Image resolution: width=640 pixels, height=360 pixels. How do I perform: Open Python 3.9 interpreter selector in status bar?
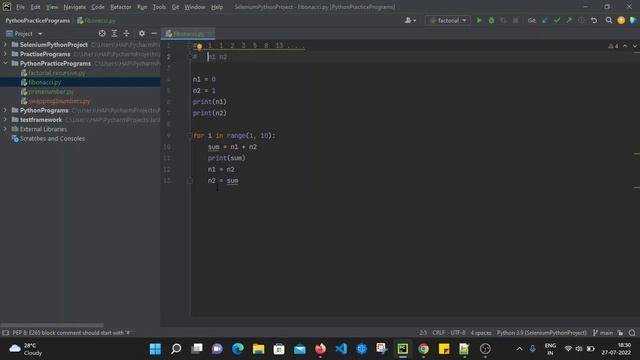coord(541,333)
